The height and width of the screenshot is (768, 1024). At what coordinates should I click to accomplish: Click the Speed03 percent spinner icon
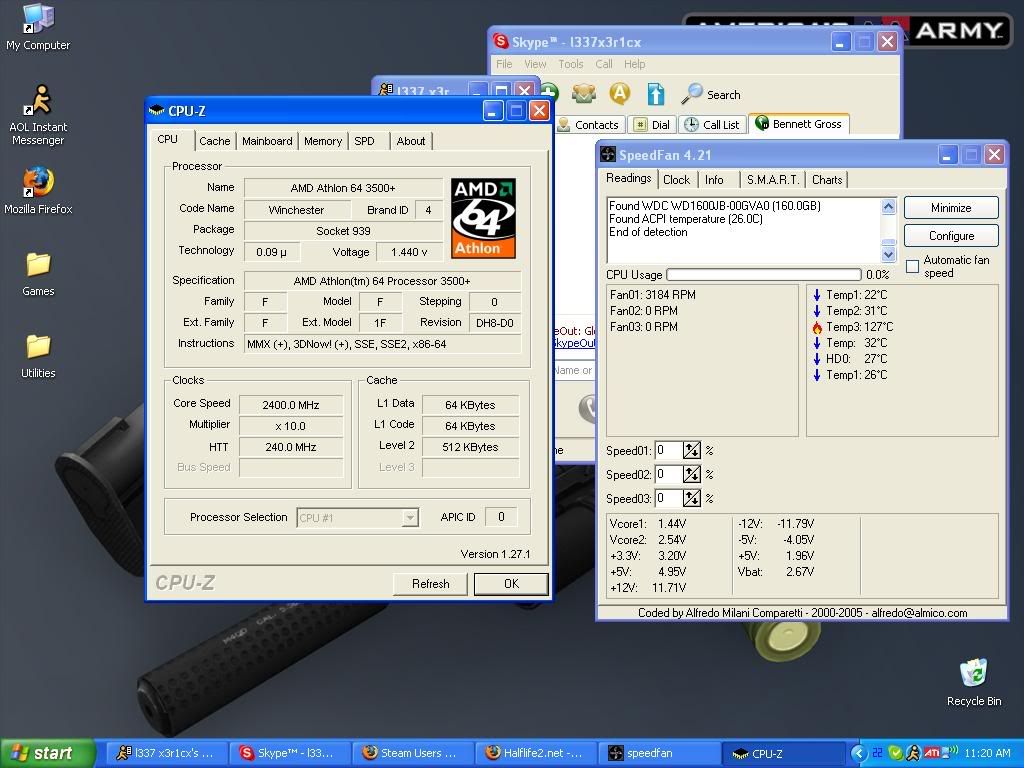click(692, 498)
